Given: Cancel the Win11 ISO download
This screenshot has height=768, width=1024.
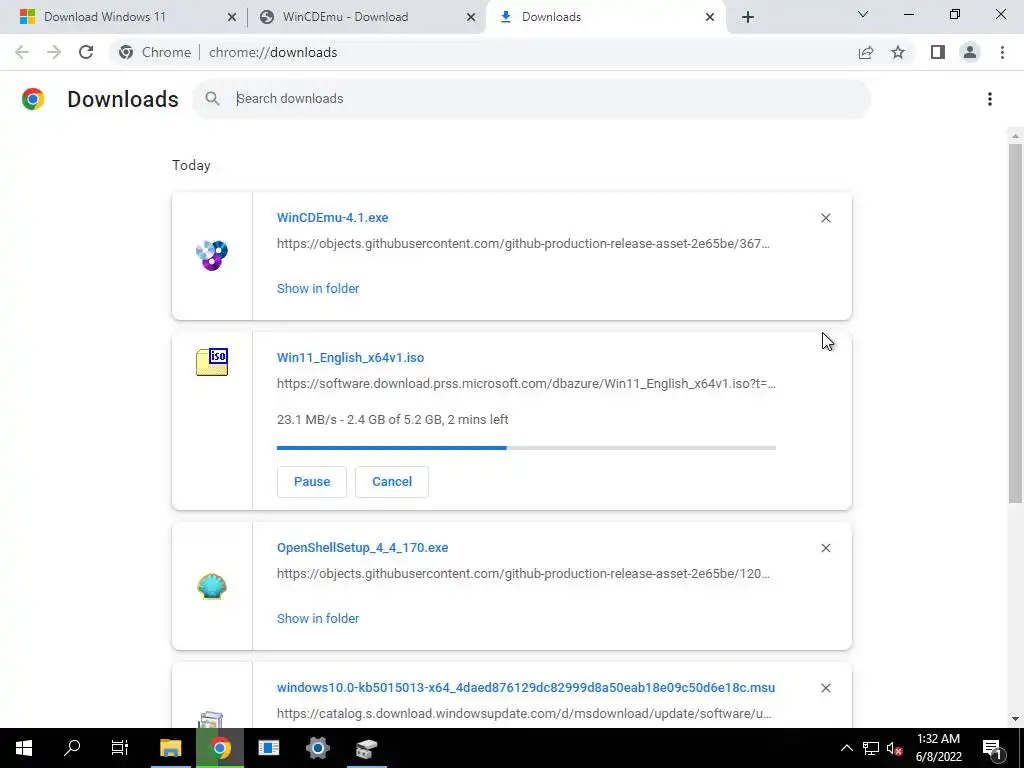Looking at the screenshot, I should pyautogui.click(x=392, y=482).
